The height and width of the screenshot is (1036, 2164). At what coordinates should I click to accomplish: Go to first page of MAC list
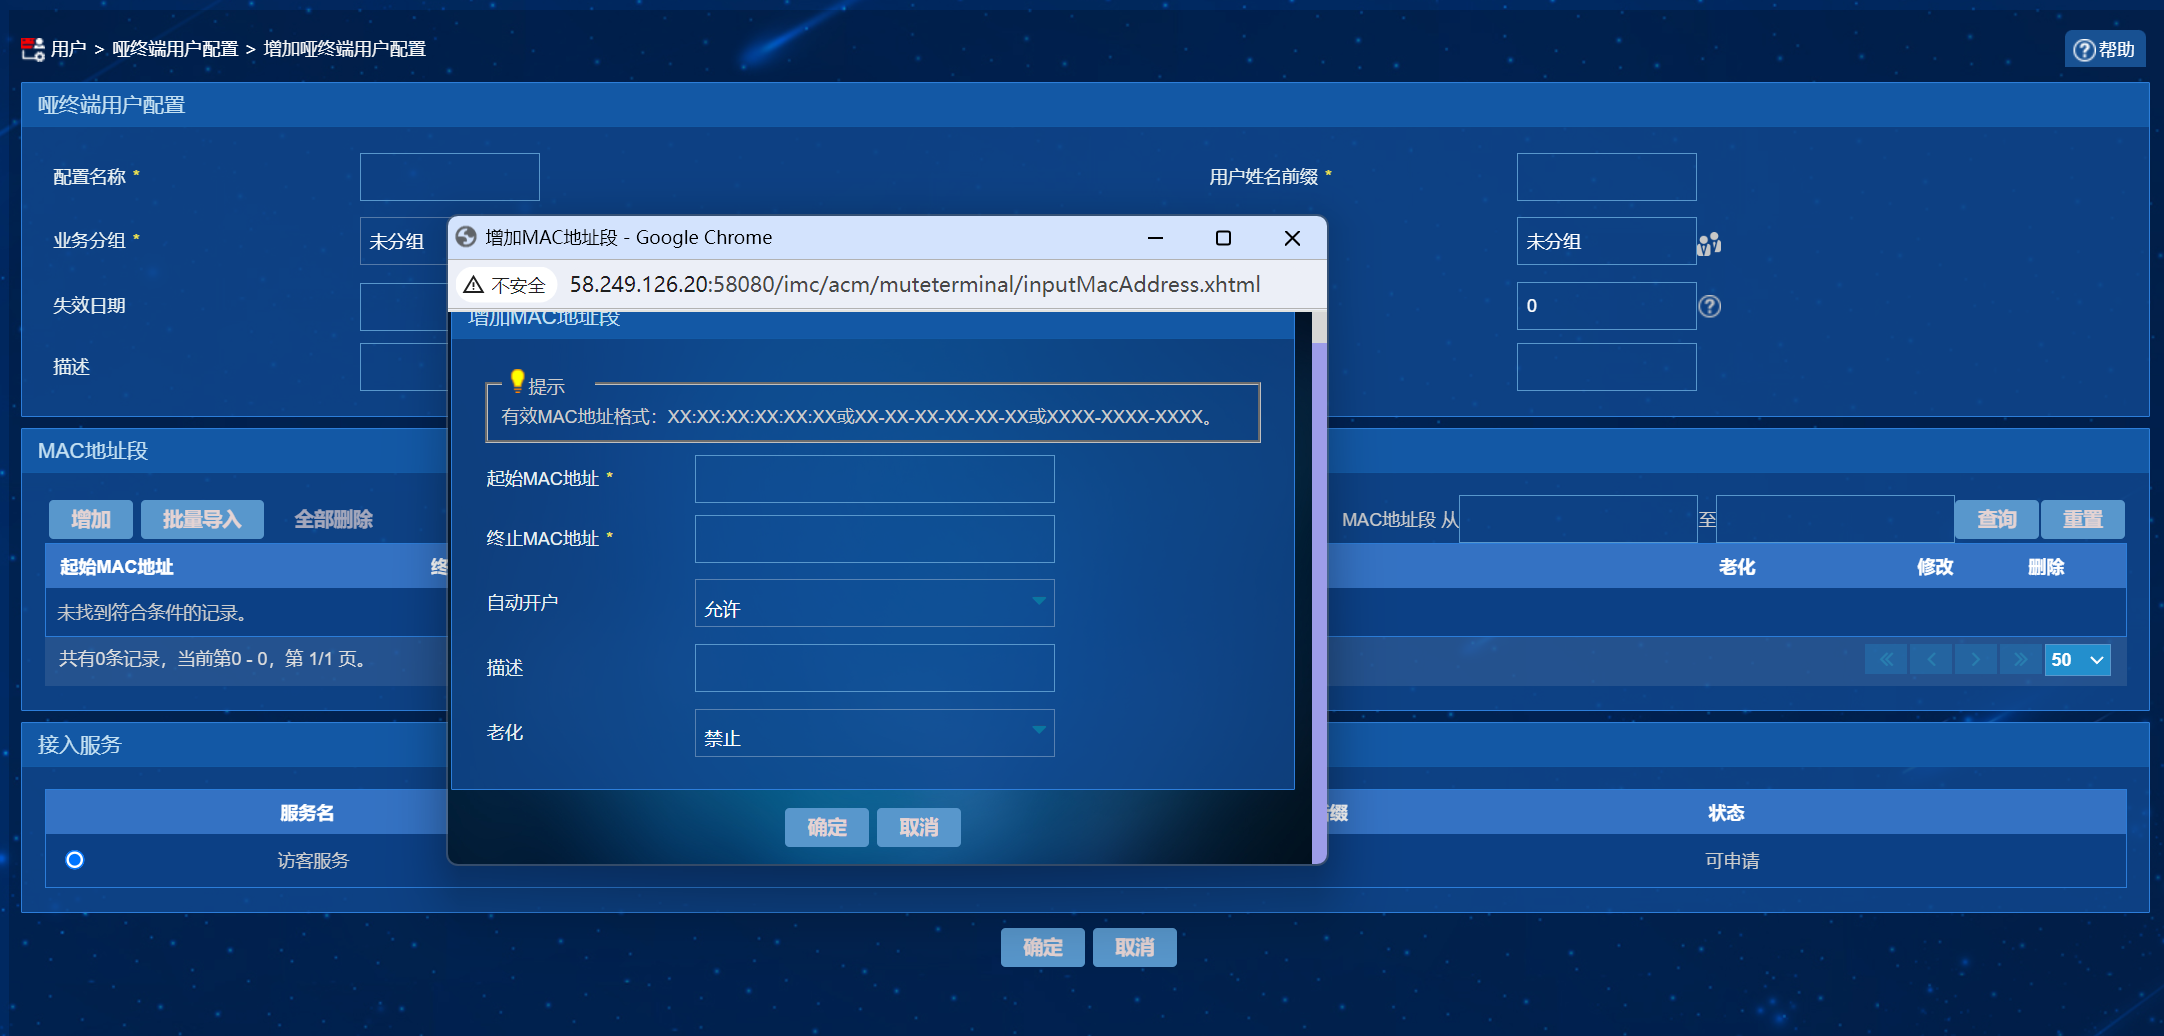[x=1886, y=659]
